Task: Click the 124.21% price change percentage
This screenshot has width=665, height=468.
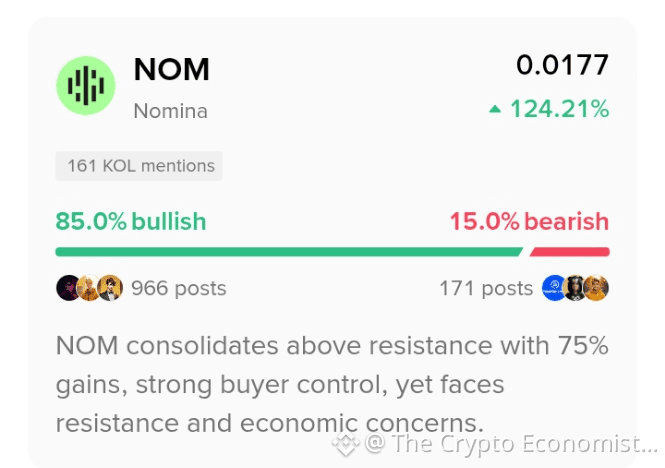Action: coord(559,109)
